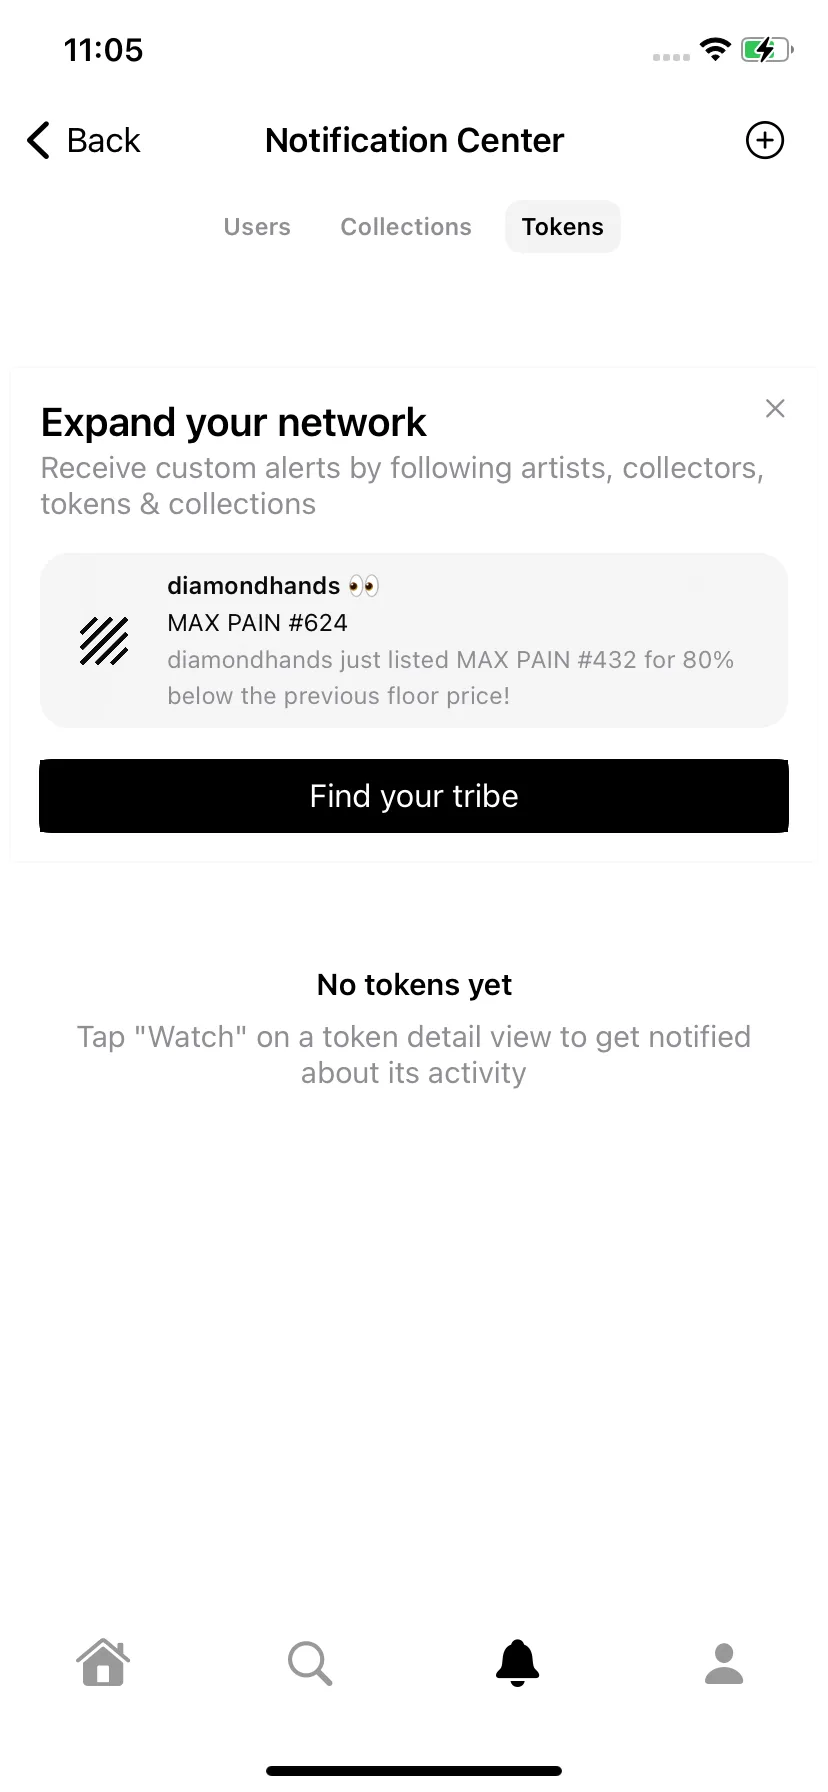
Task: Open the profile person icon
Action: pyautogui.click(x=724, y=1663)
